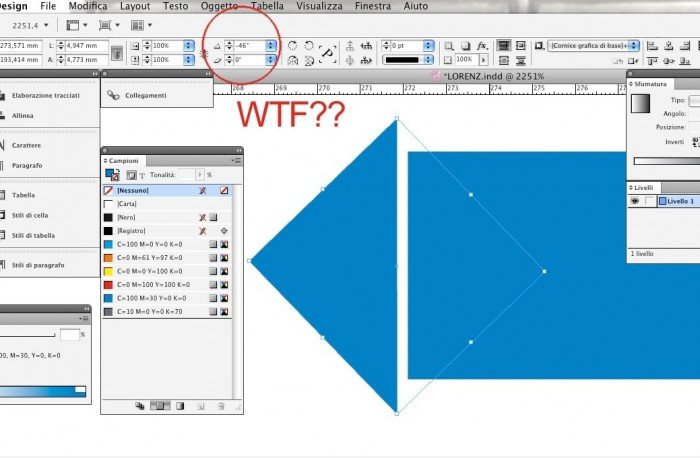The height and width of the screenshot is (458, 700).
Task: Toggle visibility eye of Livello 1
Action: pyautogui.click(x=634, y=201)
